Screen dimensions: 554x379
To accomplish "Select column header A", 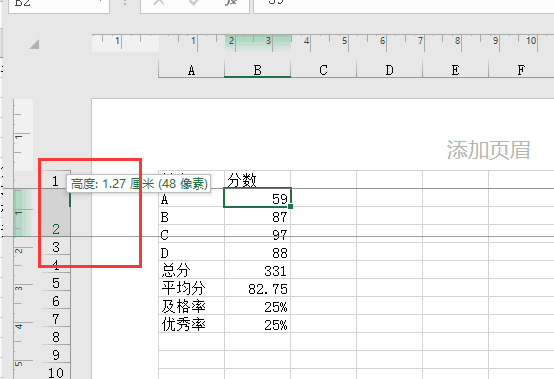I will coord(191,70).
